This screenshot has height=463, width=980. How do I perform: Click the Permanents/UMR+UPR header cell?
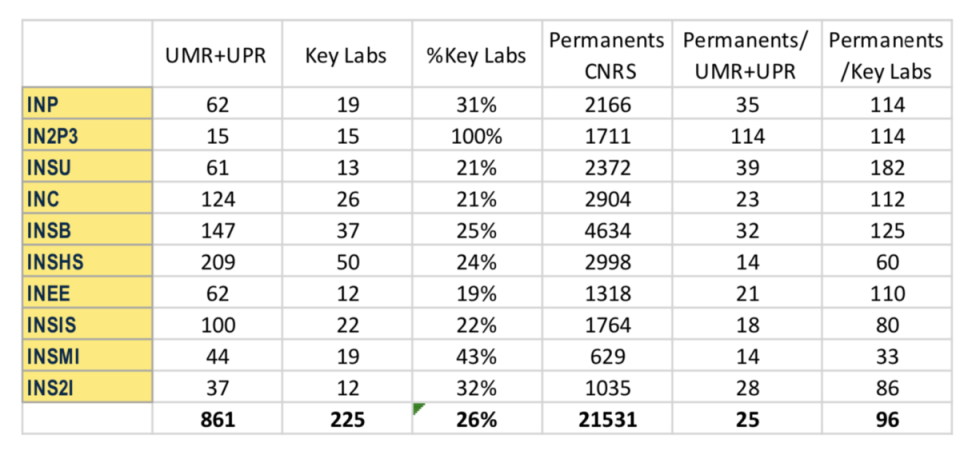point(746,55)
